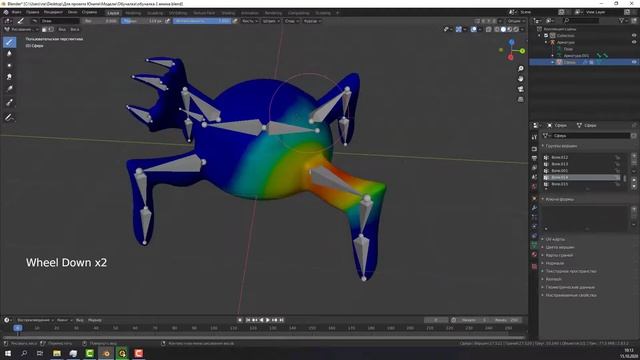Open the Falloff dropdown in tool header
The image size is (640, 360).
(291, 21)
